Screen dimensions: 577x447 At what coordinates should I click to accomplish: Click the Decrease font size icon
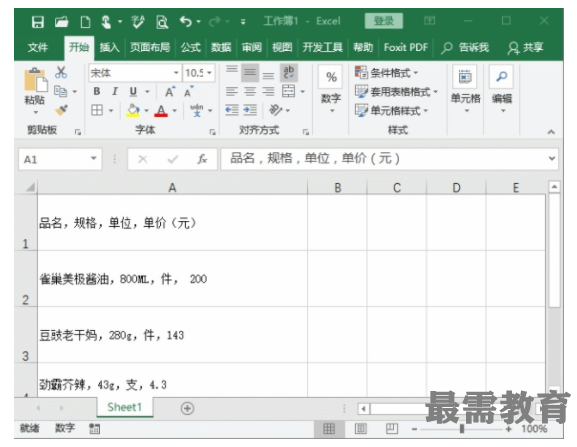tap(188, 91)
